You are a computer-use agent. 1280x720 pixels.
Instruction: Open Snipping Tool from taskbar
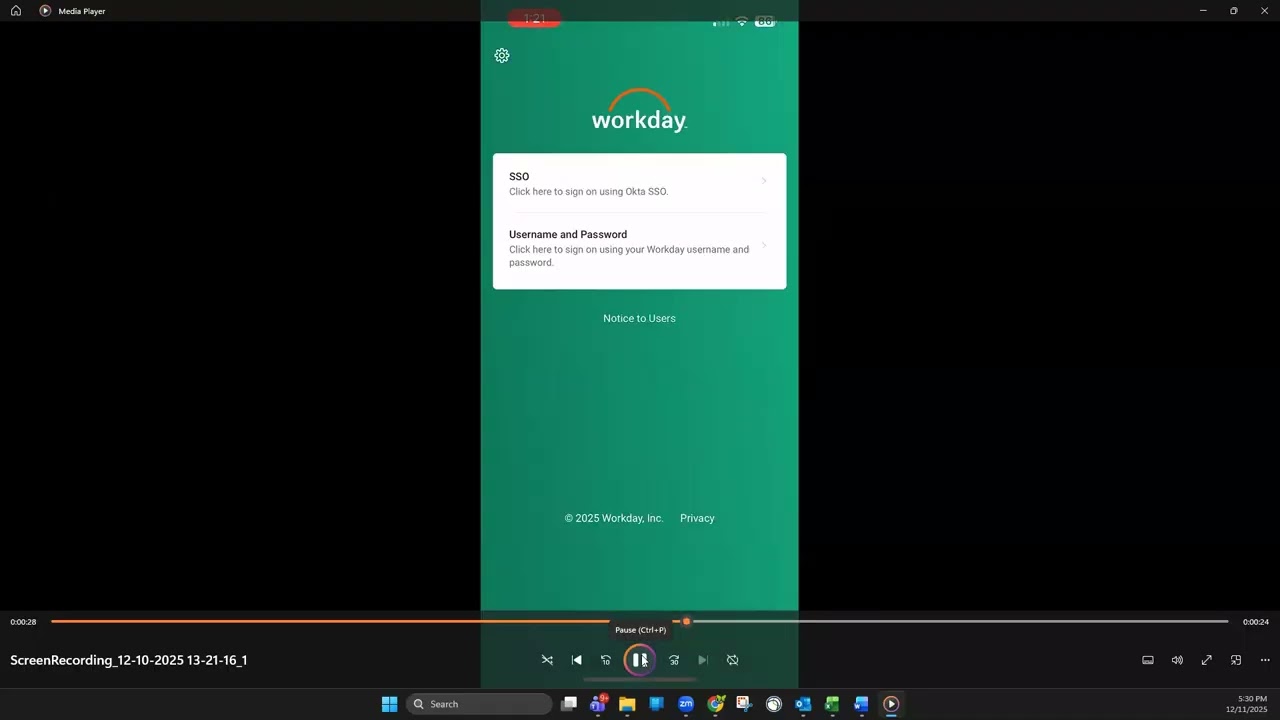pyautogui.click(x=744, y=704)
